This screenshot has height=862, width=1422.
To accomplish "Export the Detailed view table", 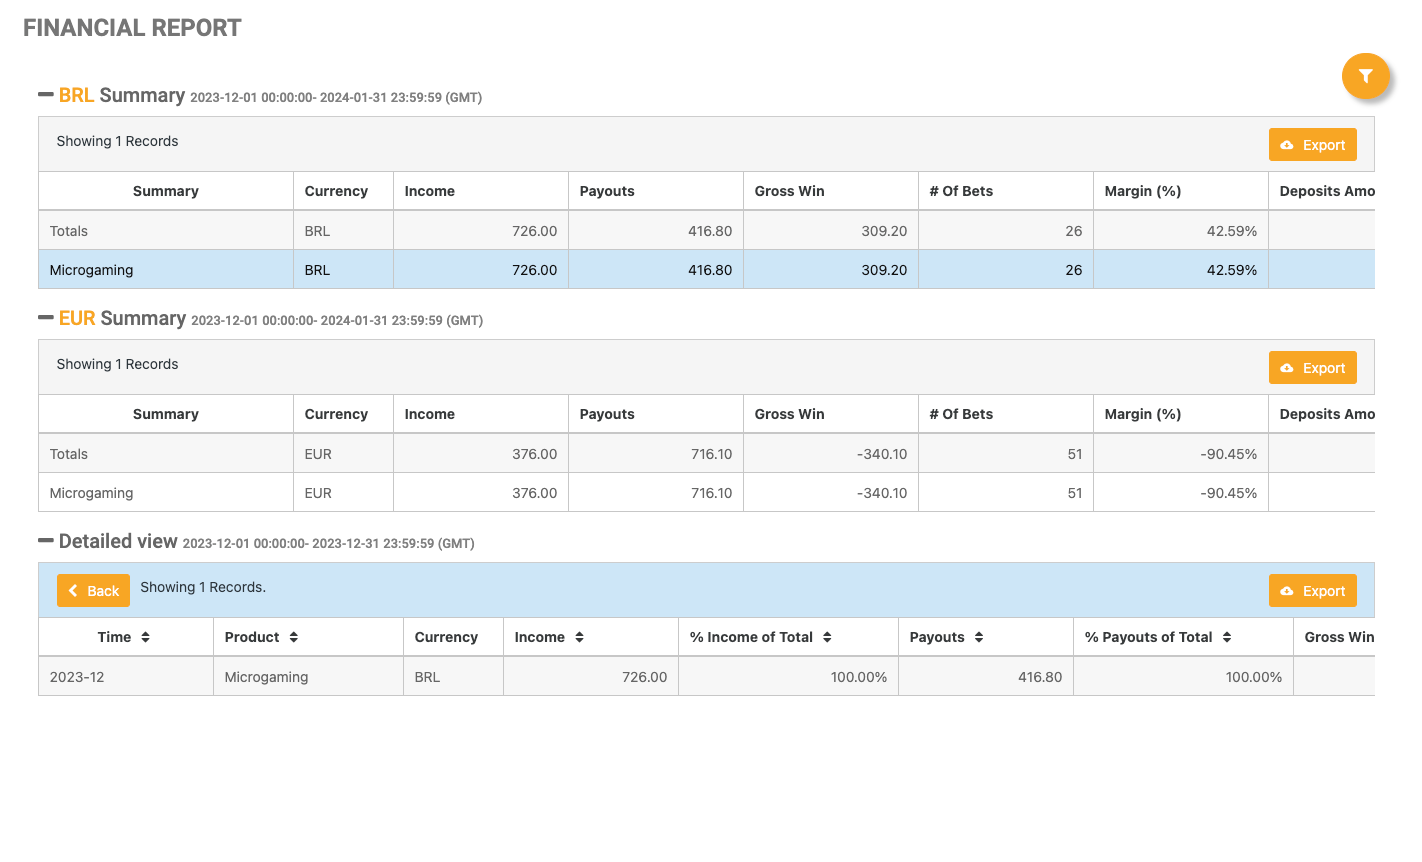I will (1312, 591).
